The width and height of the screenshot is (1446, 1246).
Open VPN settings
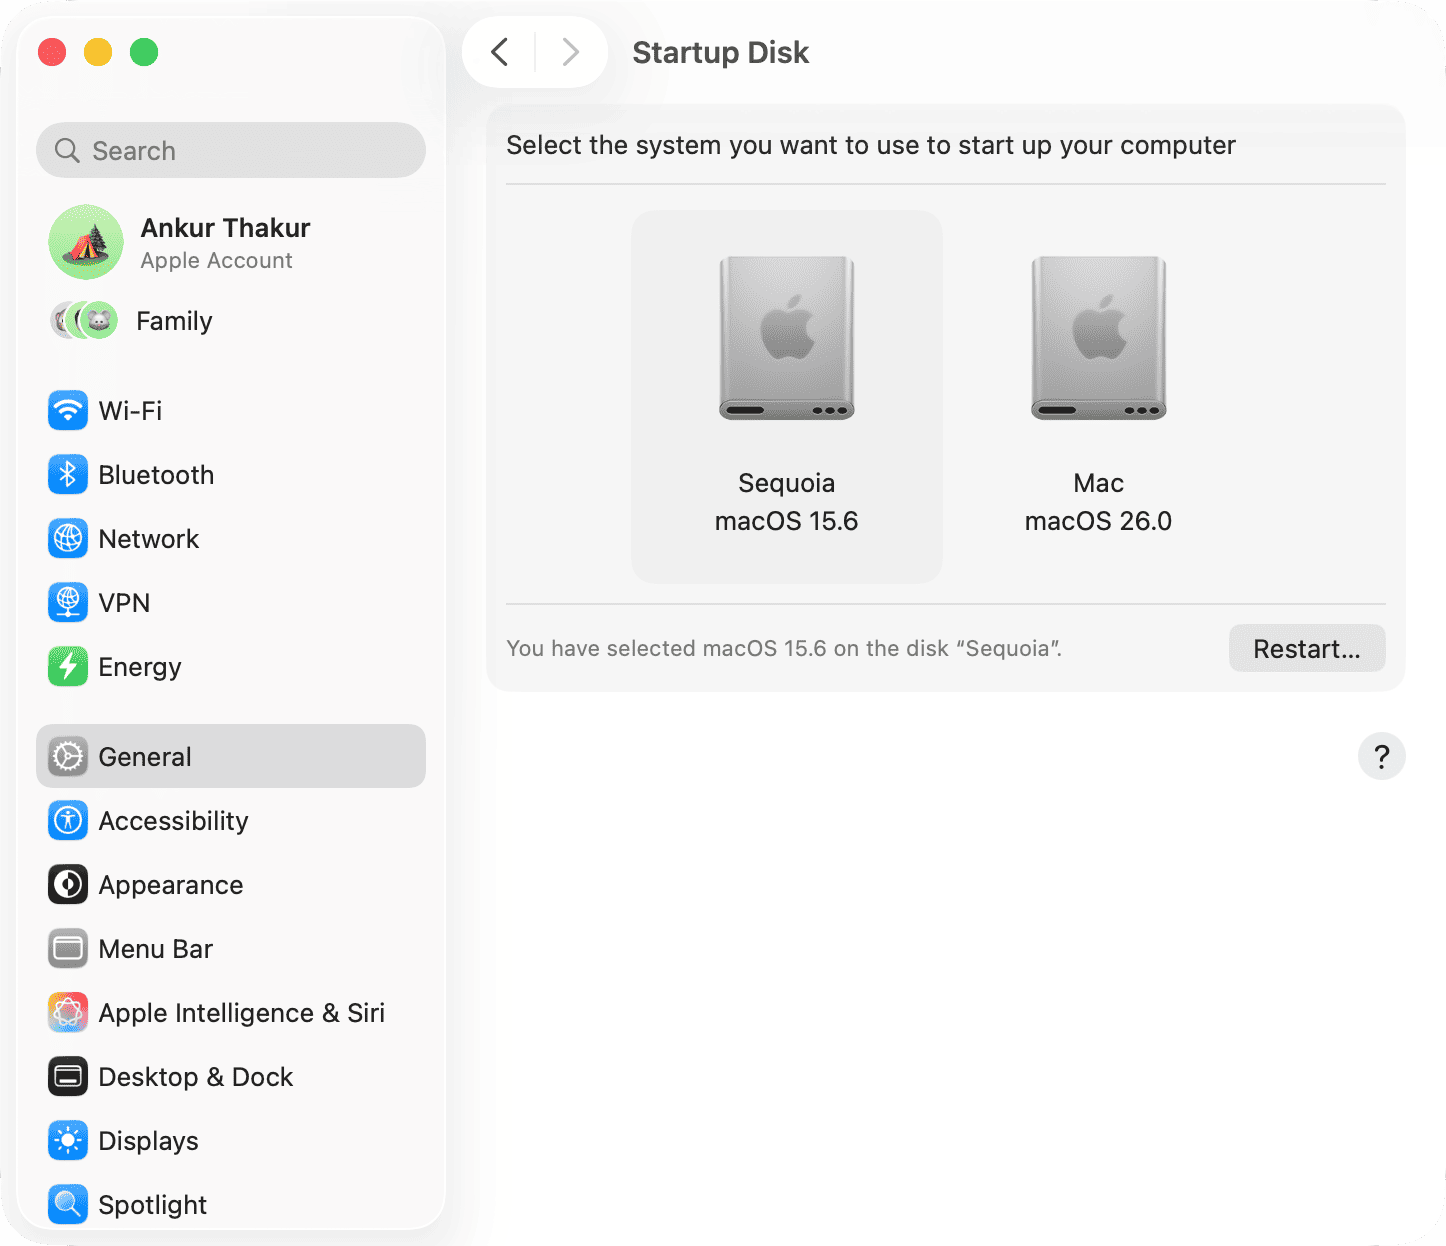tap(125, 602)
